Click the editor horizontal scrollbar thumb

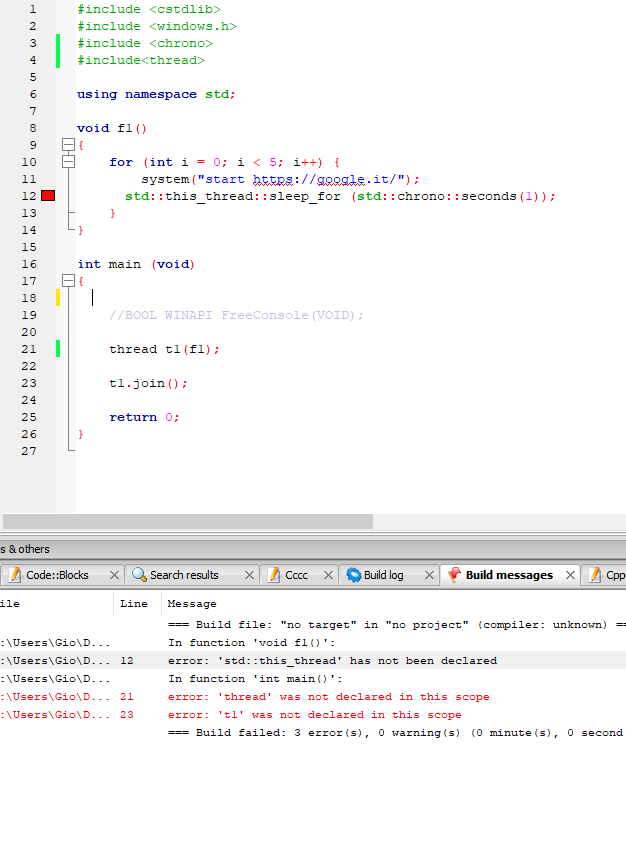click(x=188, y=521)
